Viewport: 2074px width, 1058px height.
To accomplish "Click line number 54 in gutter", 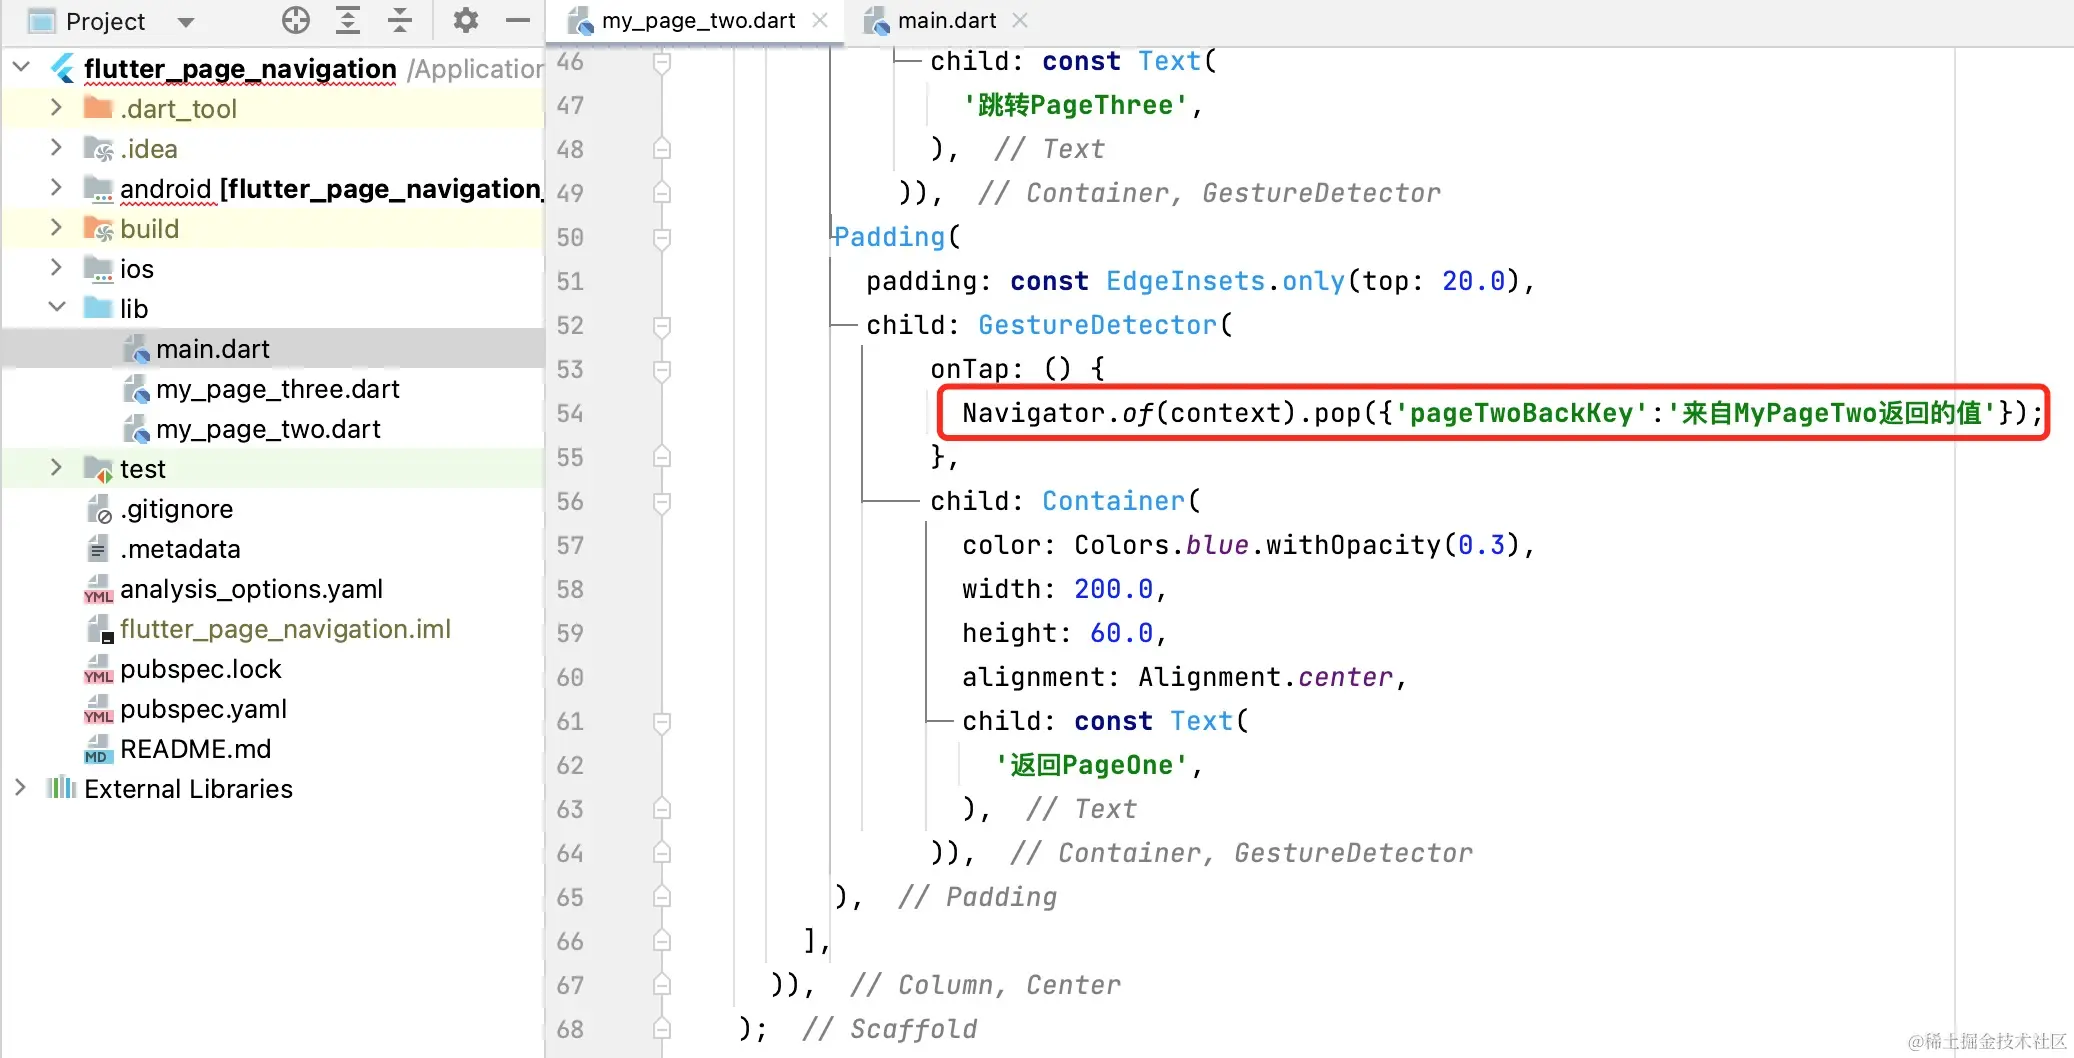I will pos(570,413).
